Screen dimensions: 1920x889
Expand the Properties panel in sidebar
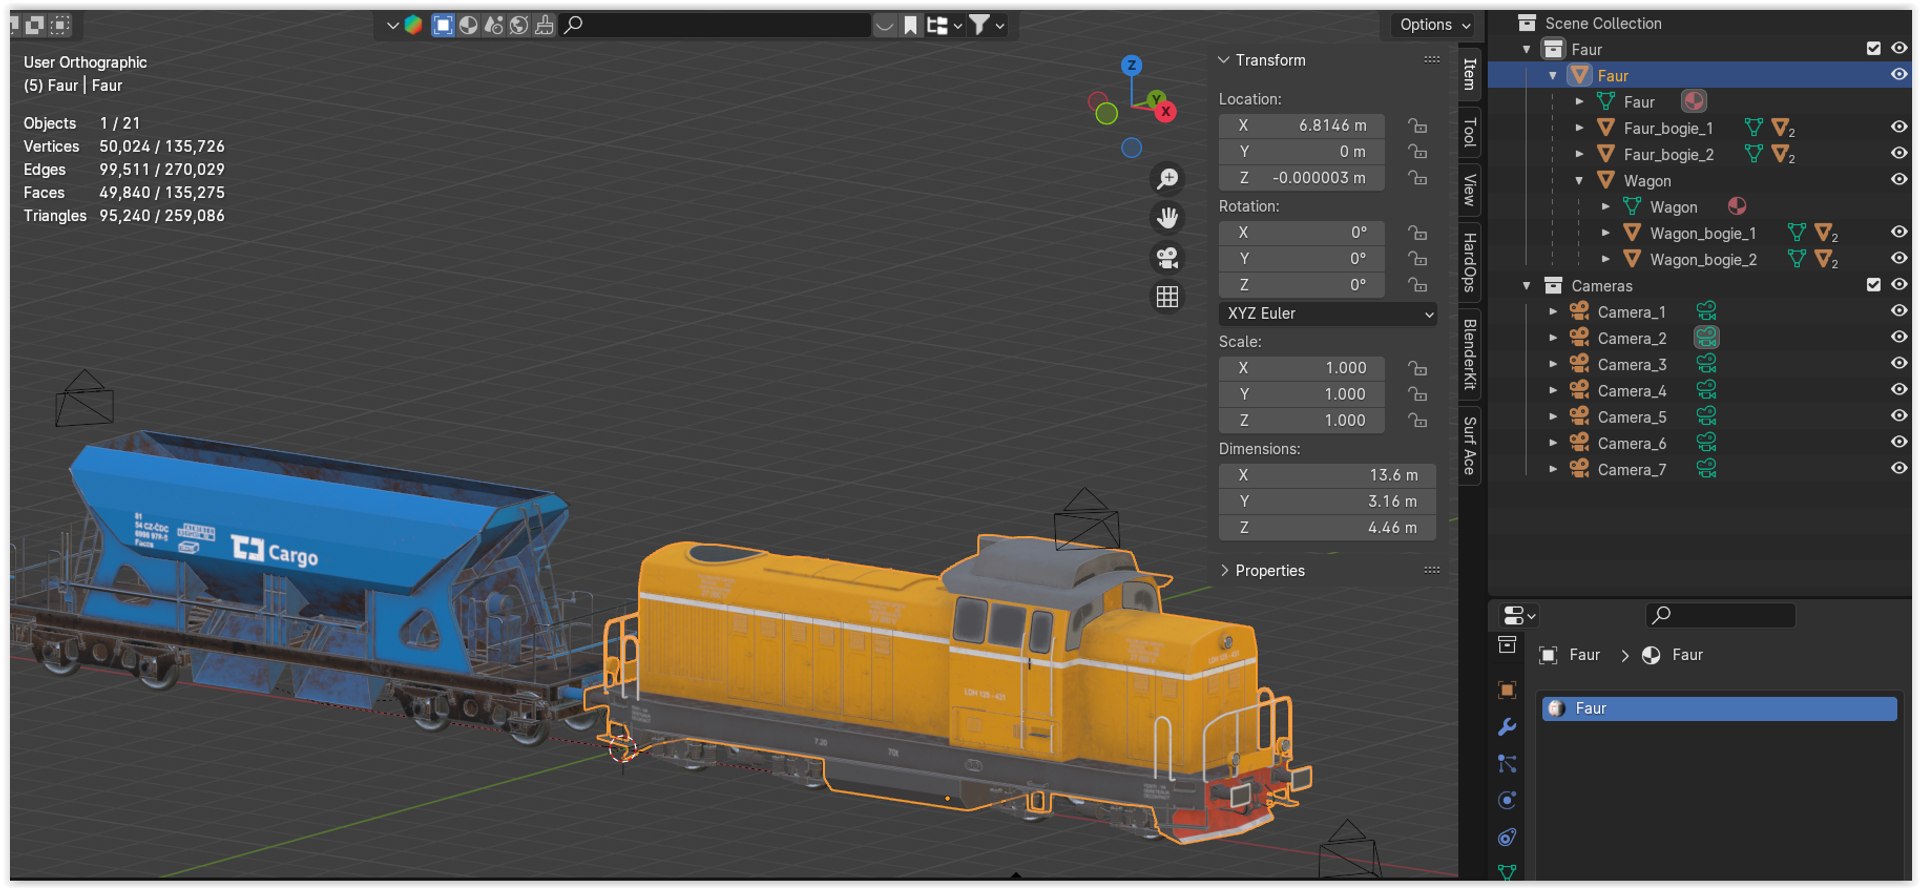click(x=1224, y=570)
